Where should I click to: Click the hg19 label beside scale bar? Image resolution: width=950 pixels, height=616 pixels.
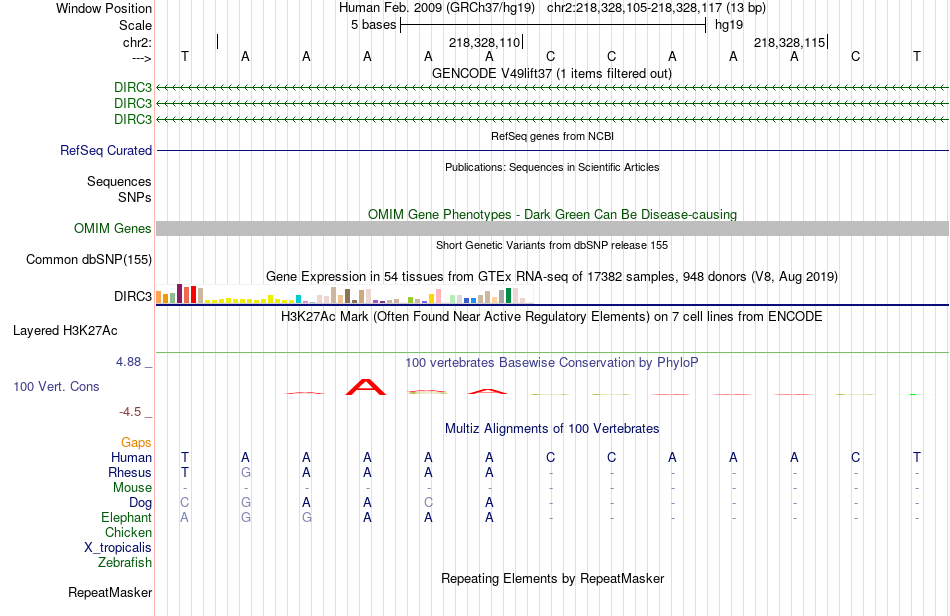(x=729, y=25)
